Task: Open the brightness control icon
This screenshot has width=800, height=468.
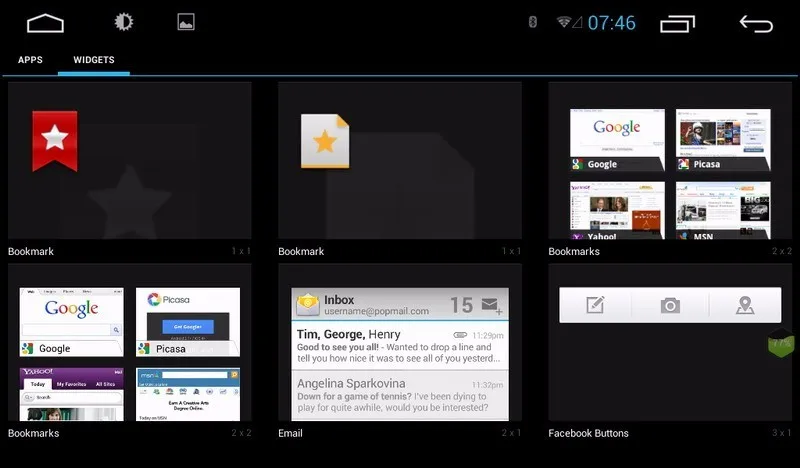Action: [x=123, y=22]
